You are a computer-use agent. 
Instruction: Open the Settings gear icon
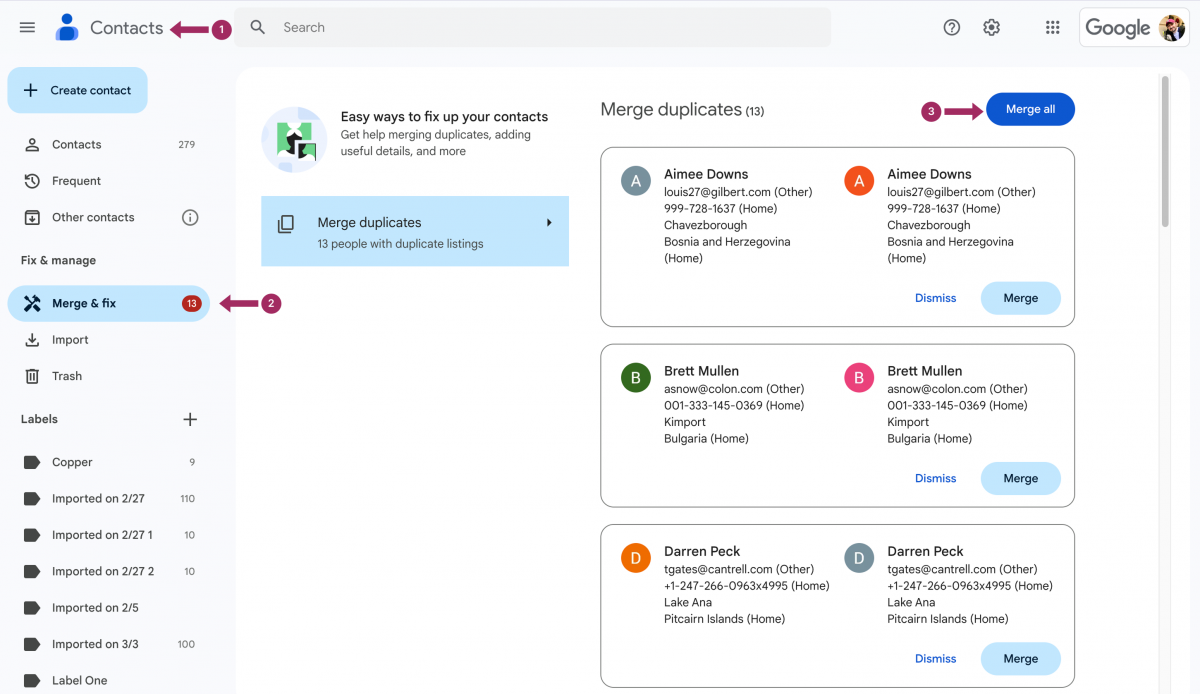click(x=991, y=27)
